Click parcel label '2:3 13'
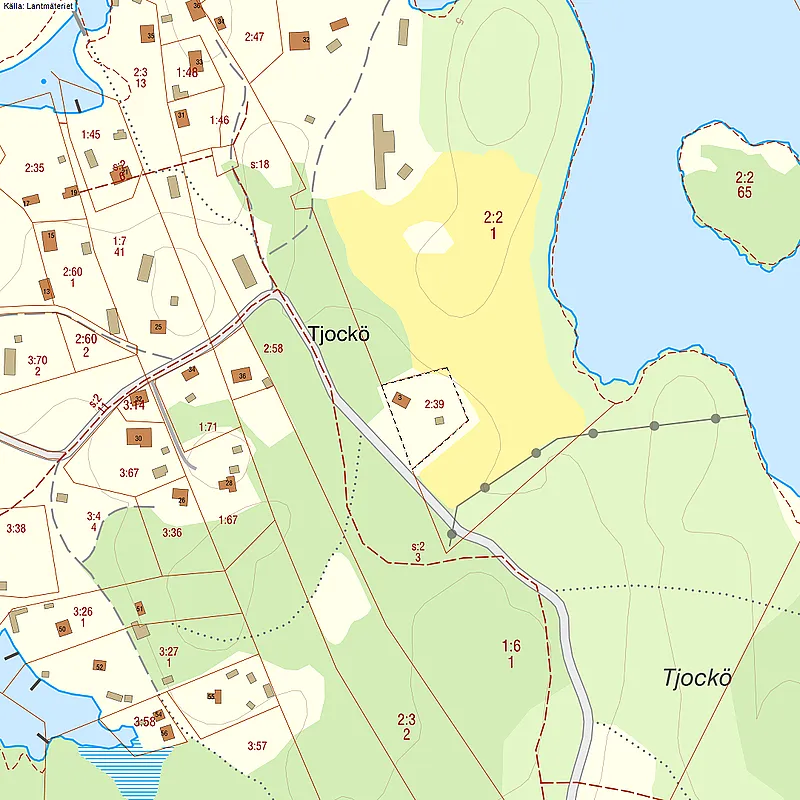Image resolution: width=800 pixels, height=800 pixels. pyautogui.click(x=141, y=78)
